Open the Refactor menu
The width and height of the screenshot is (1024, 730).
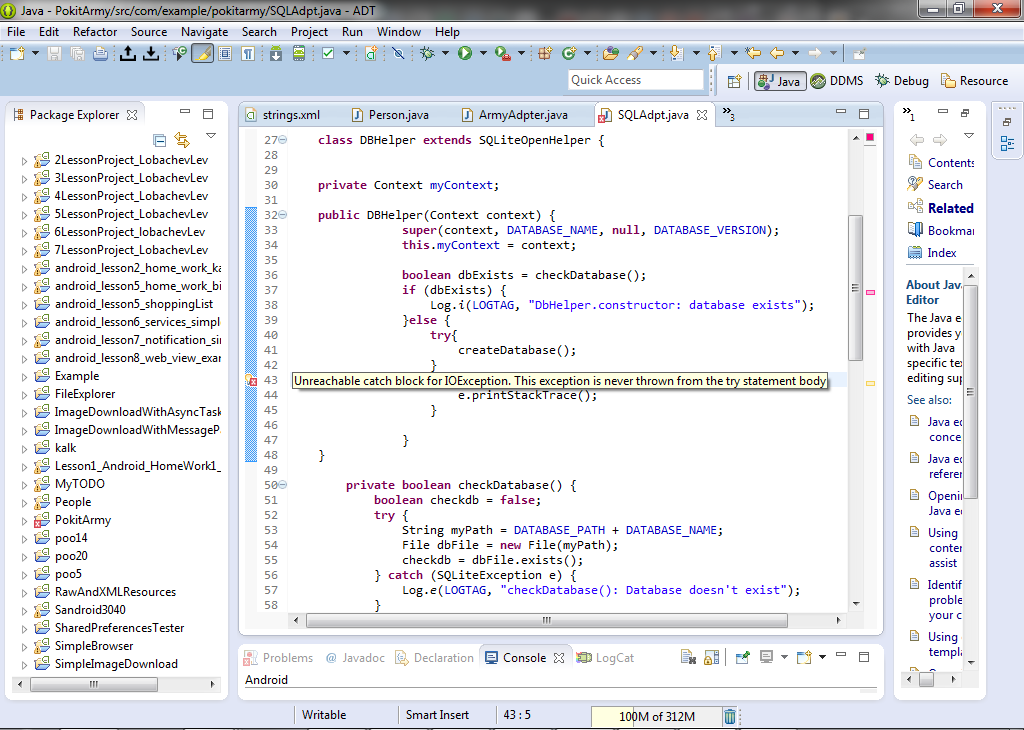[95, 31]
